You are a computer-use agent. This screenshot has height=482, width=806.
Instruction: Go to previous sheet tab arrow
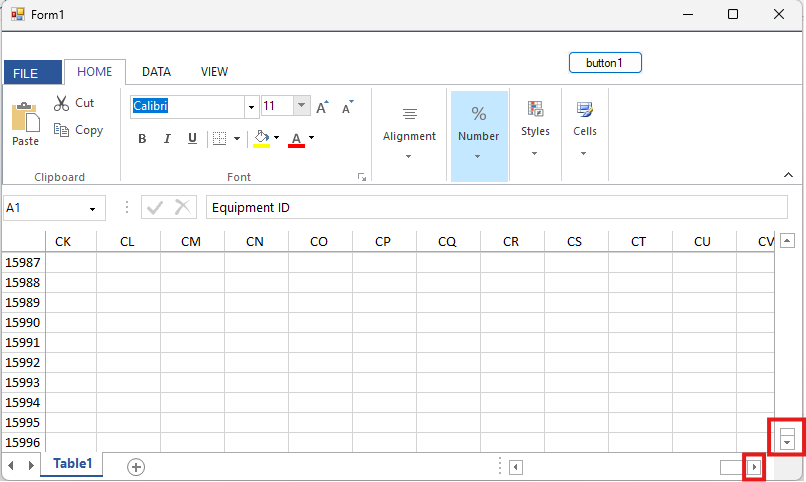[x=11, y=466]
